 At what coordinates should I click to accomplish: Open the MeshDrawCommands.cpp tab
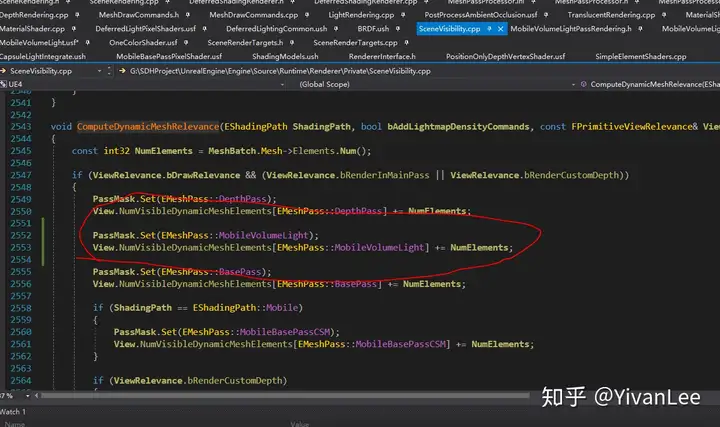click(x=253, y=15)
